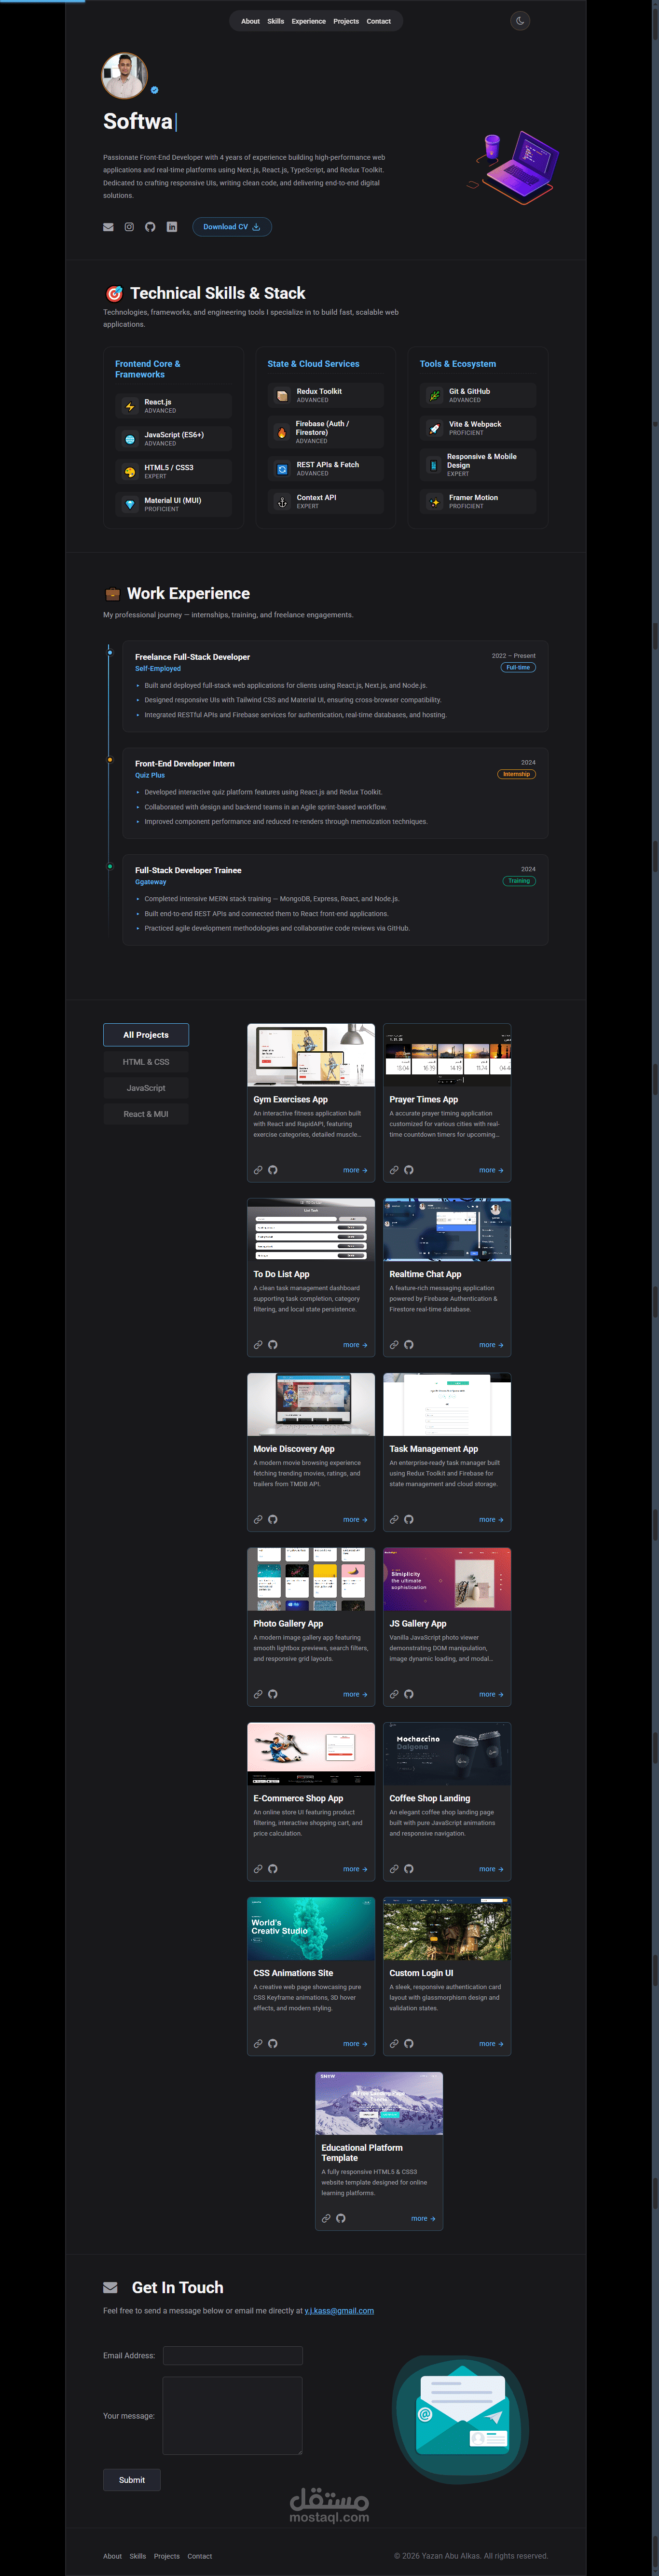
Task: Click the profile avatar photo
Action: 125,76
